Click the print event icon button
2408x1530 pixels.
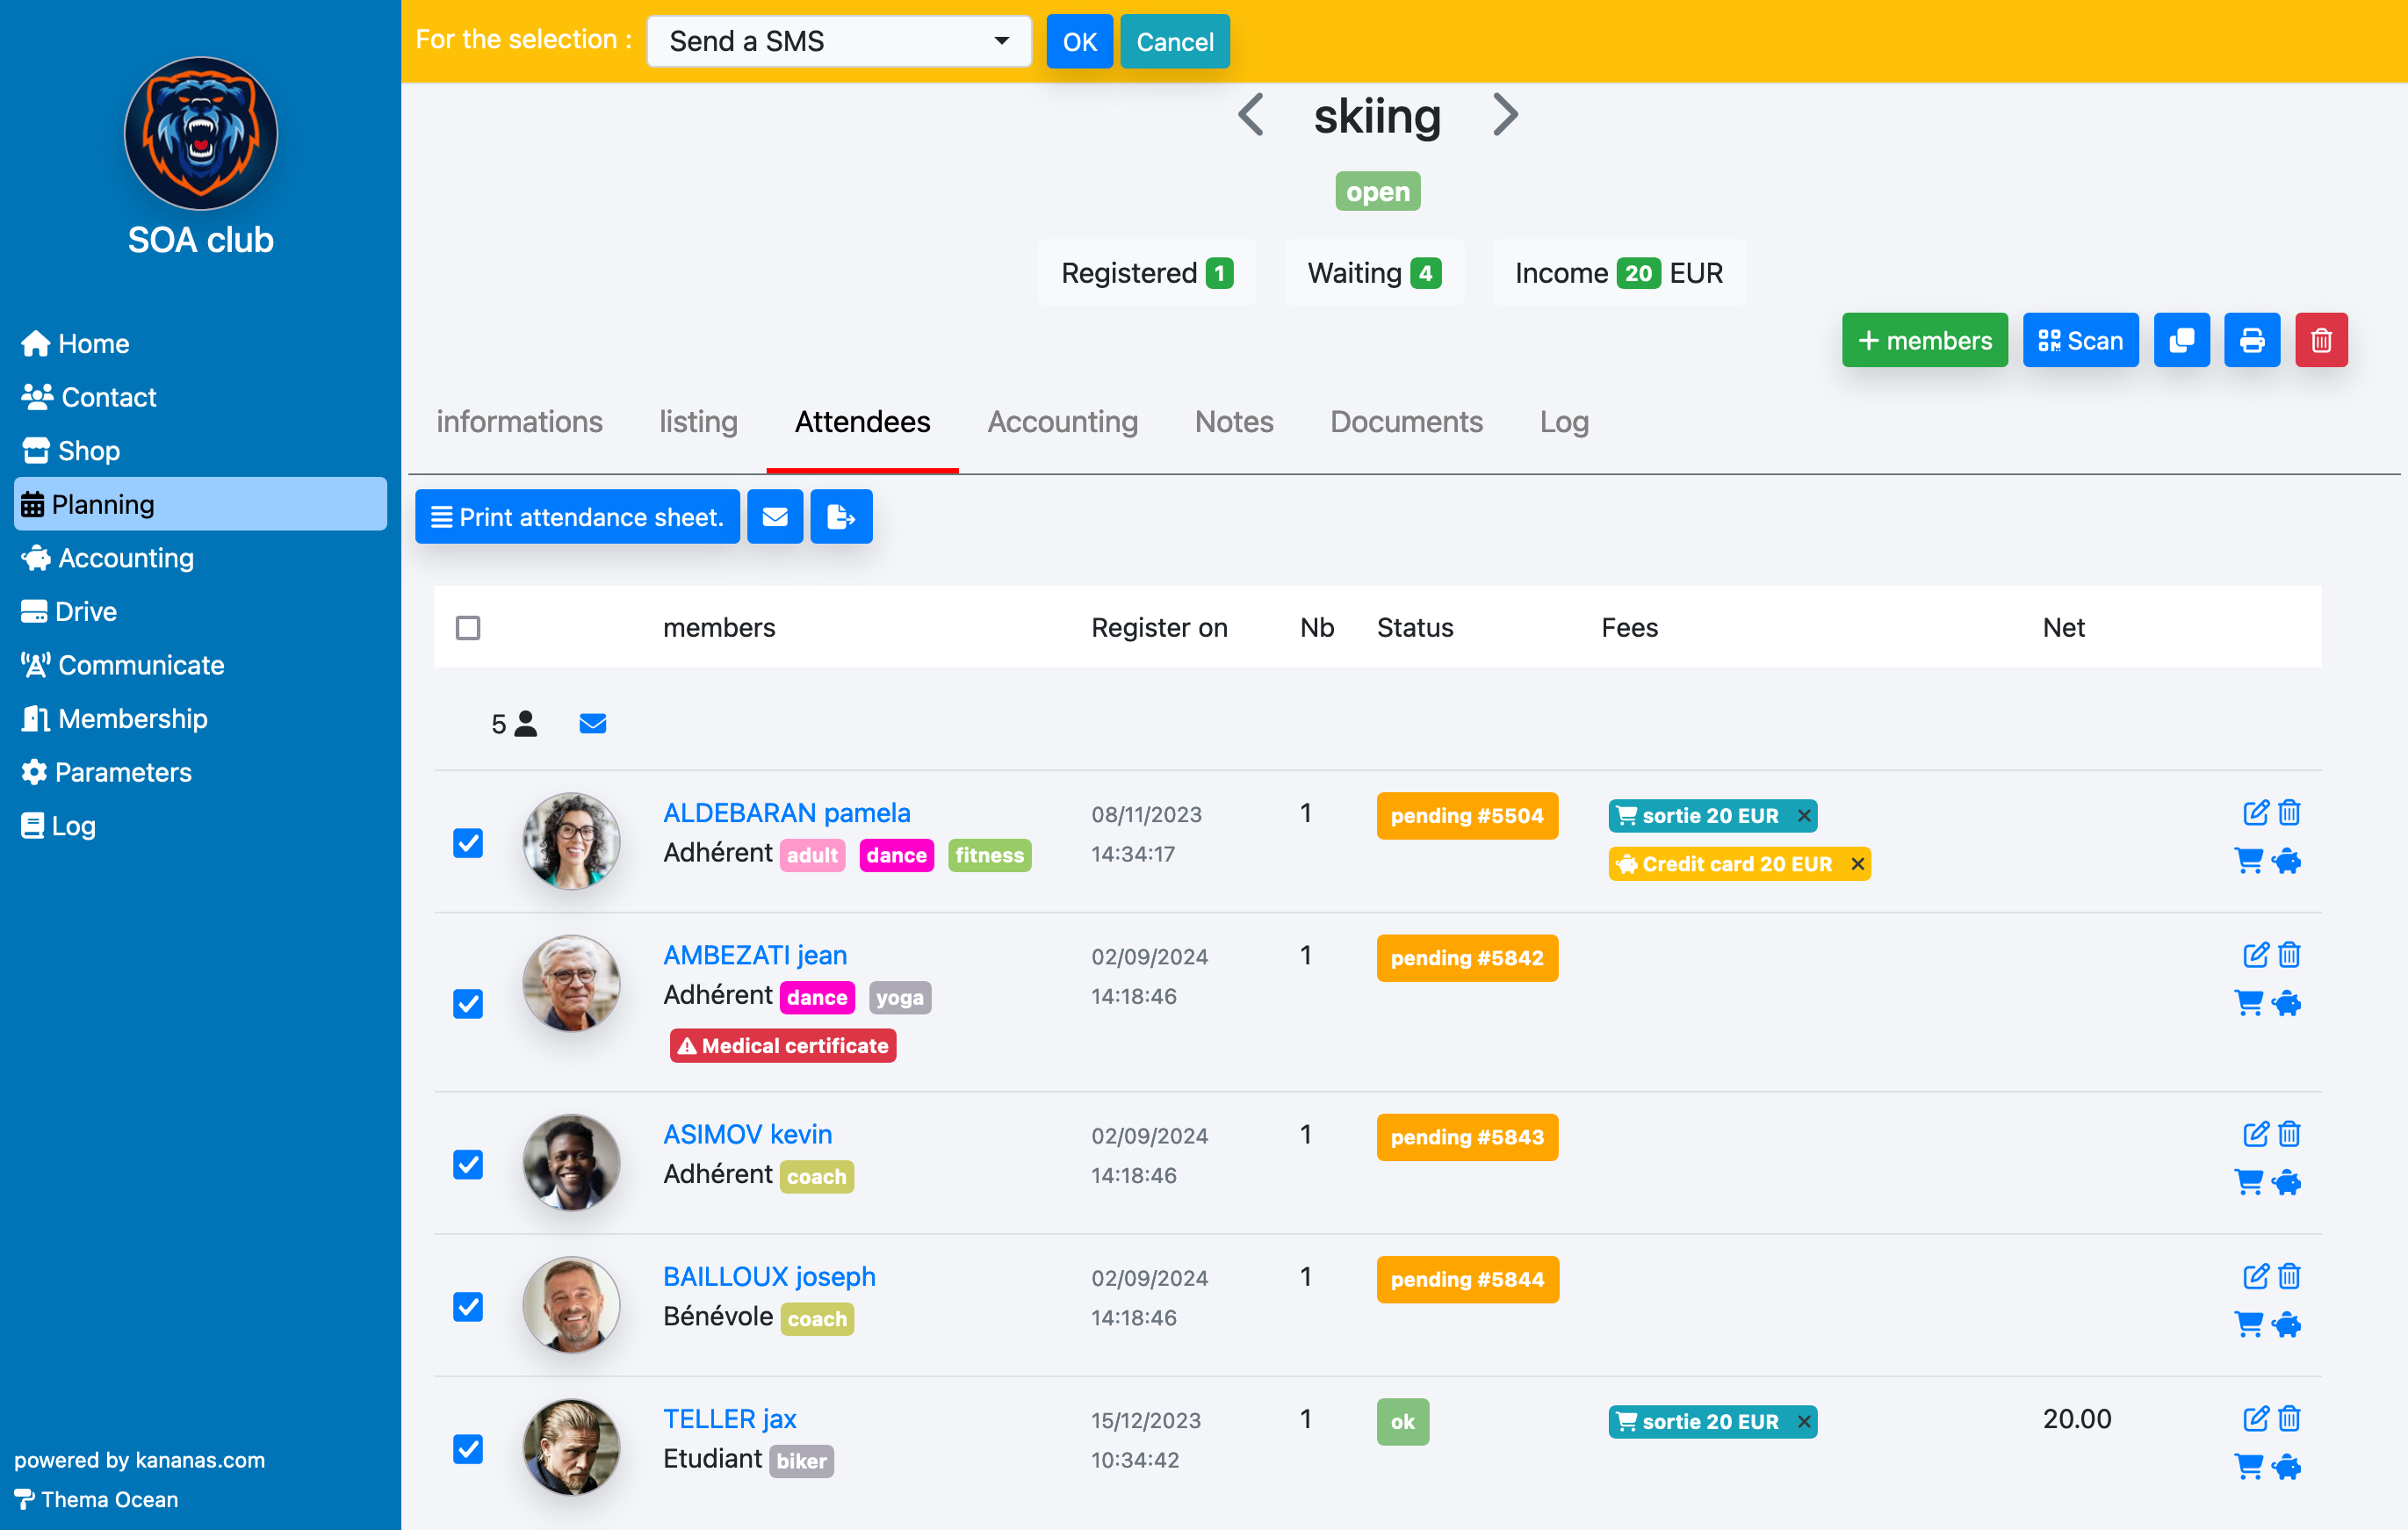point(2252,341)
